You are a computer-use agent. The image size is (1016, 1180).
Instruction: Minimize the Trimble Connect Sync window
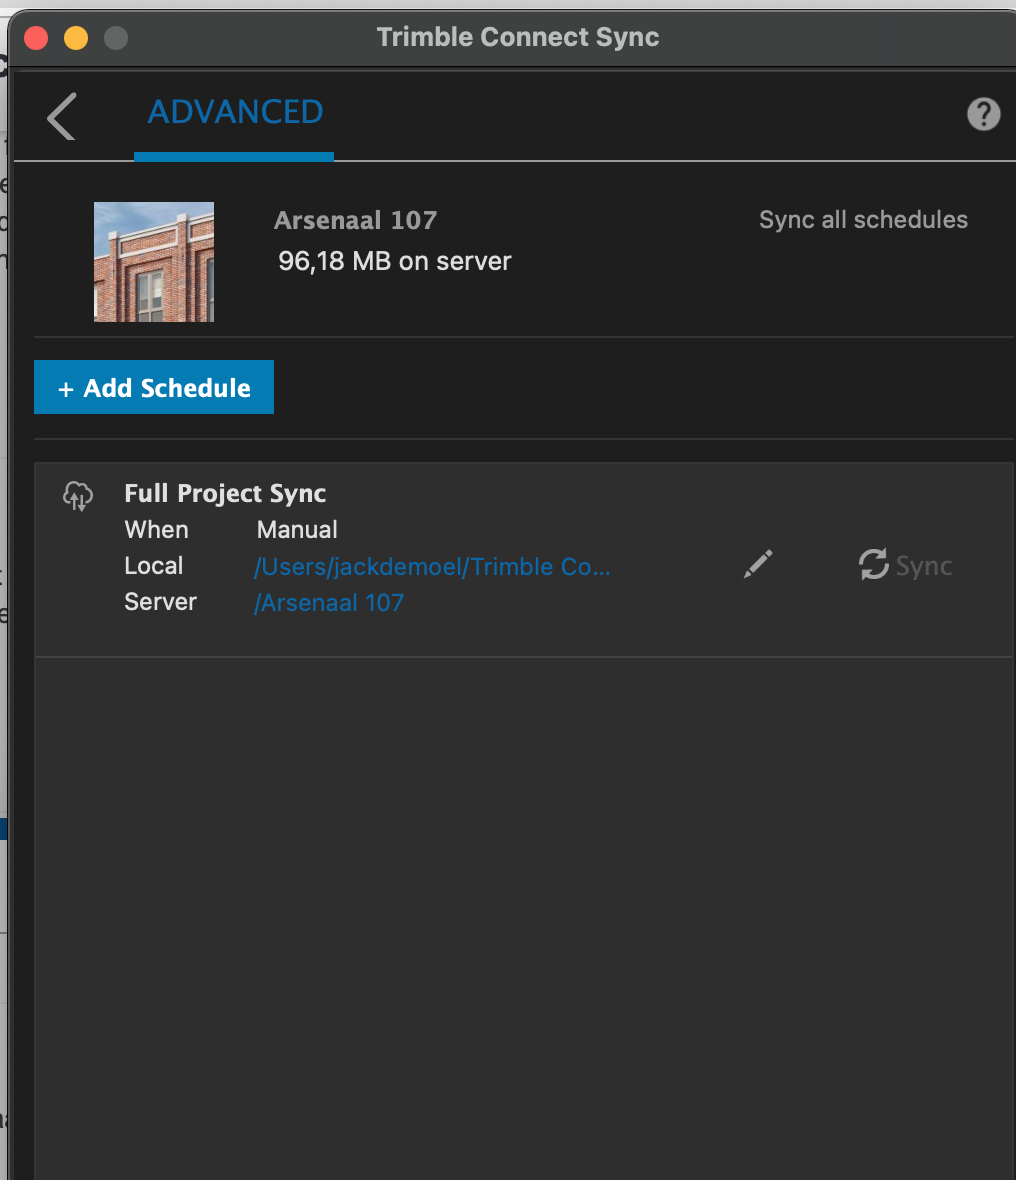[x=76, y=38]
